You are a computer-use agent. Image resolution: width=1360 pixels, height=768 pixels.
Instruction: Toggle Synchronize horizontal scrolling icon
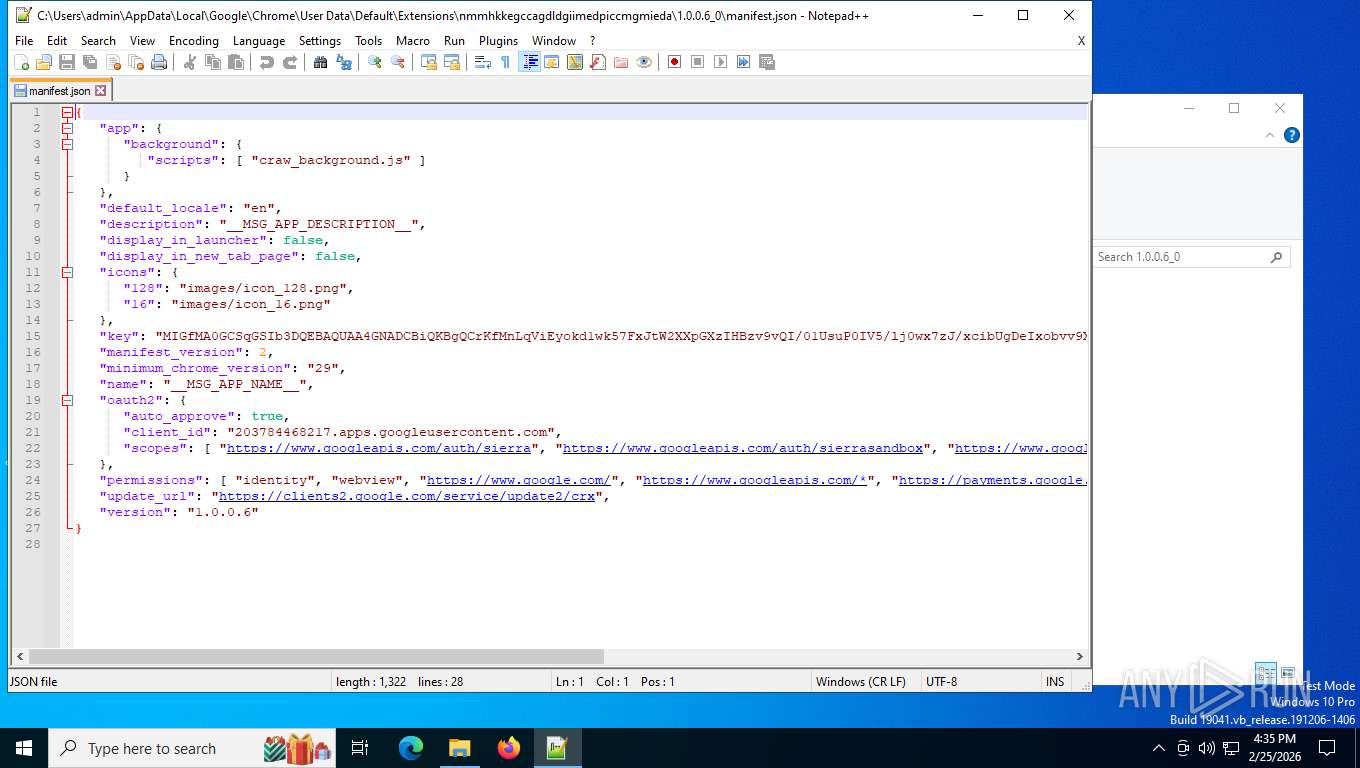pos(451,62)
